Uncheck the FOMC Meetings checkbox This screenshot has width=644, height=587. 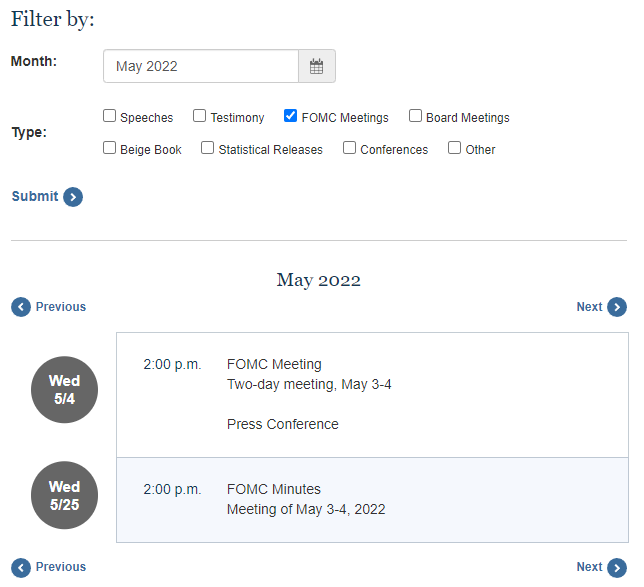290,116
